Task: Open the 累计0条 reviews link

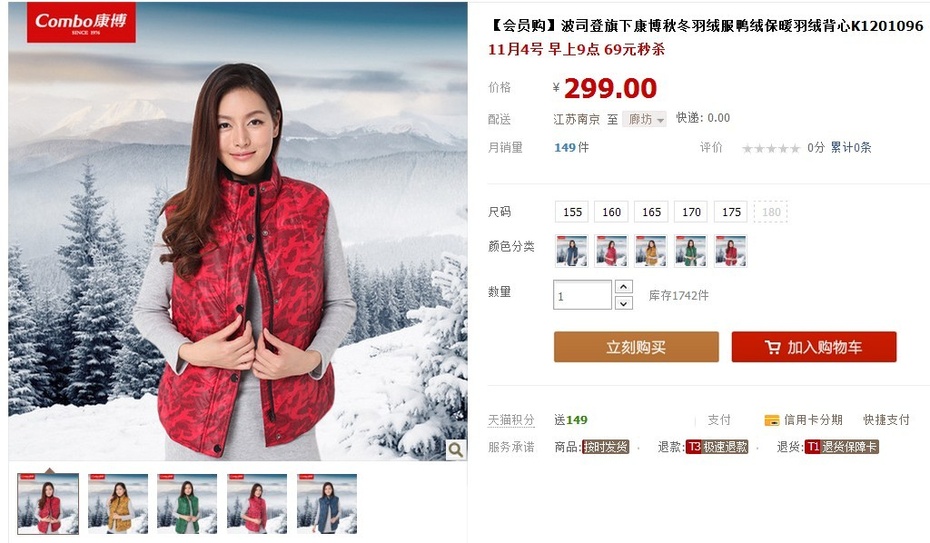Action: (851, 148)
